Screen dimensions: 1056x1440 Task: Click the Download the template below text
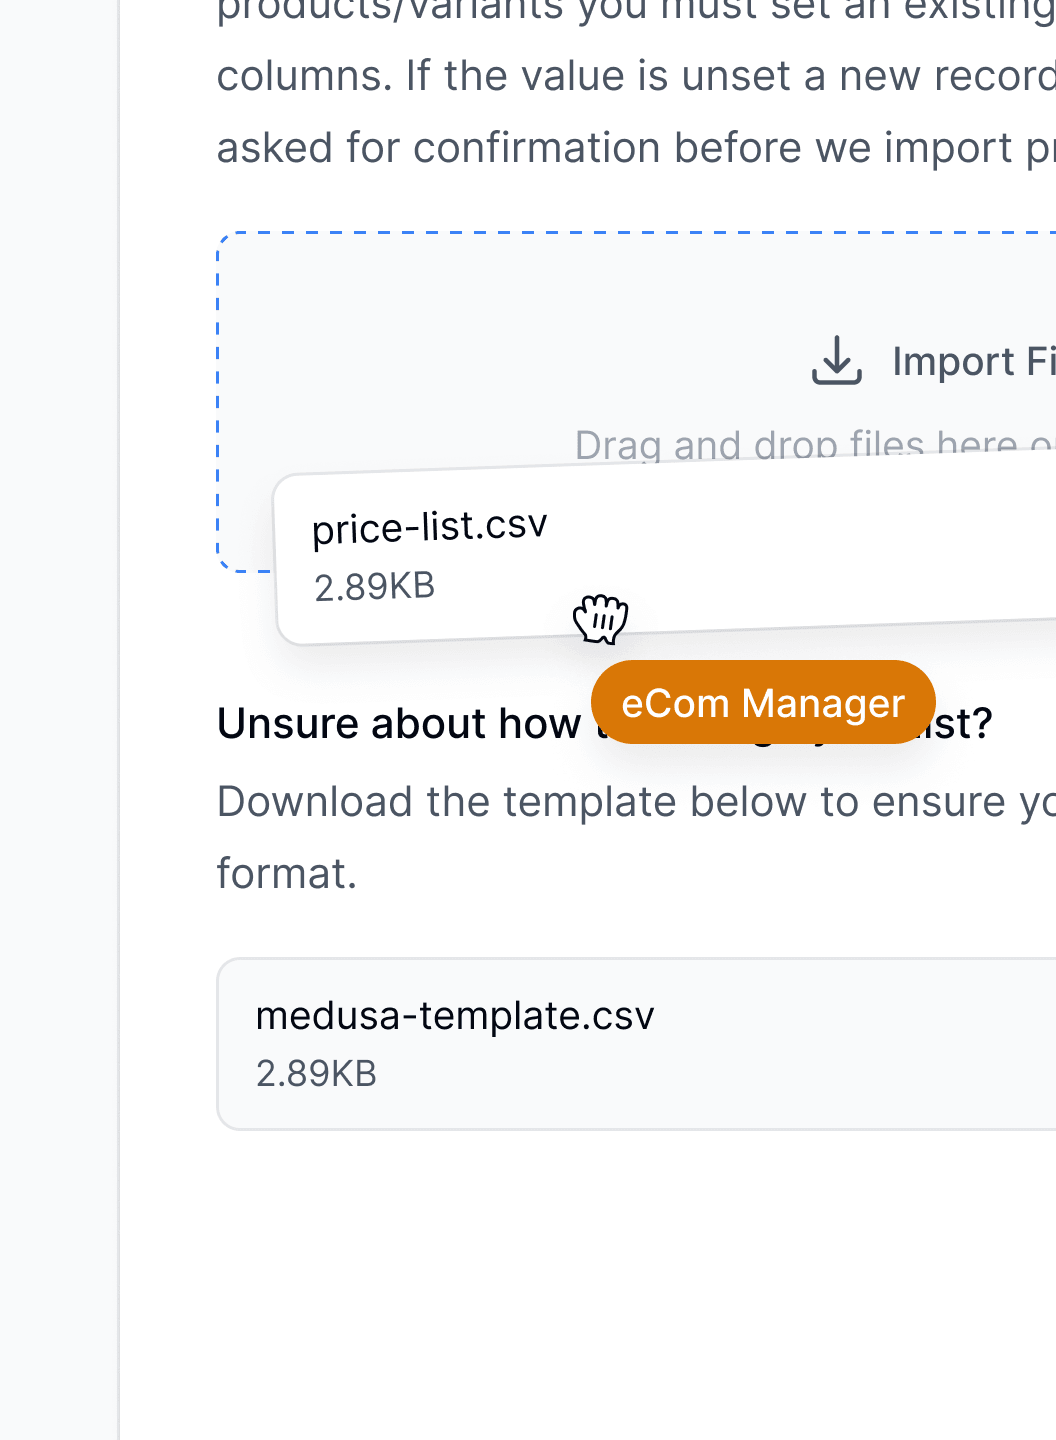[636, 802]
